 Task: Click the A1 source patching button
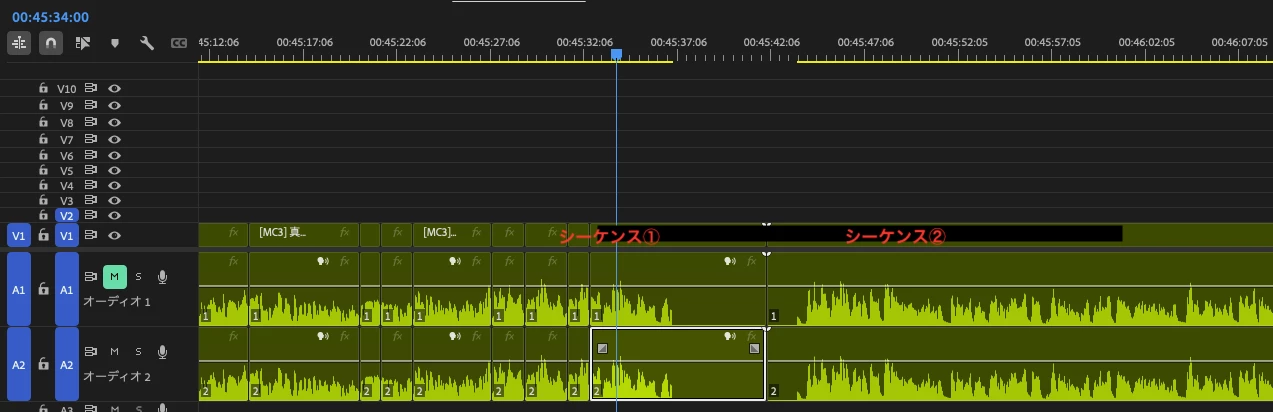click(x=18, y=289)
